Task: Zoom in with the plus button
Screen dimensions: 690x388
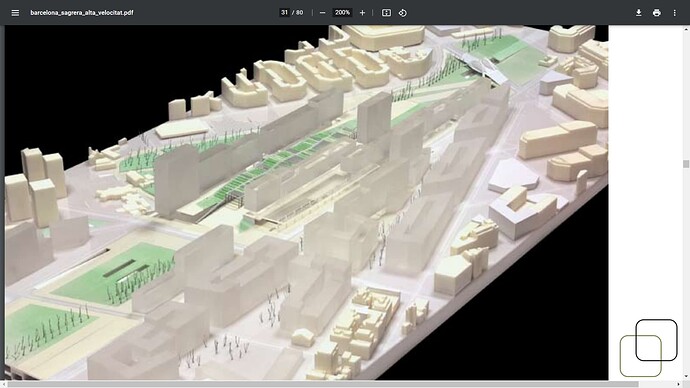Action: [362, 13]
